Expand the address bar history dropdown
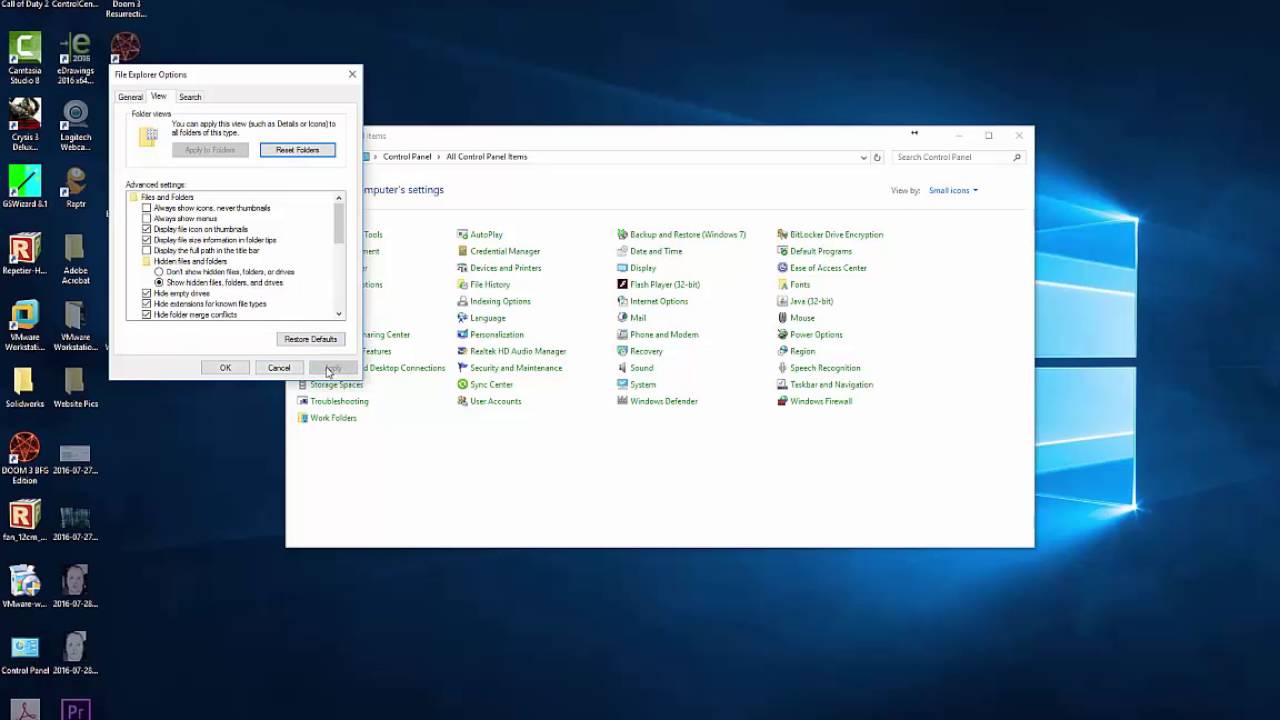Image resolution: width=1280 pixels, height=720 pixels. (863, 157)
